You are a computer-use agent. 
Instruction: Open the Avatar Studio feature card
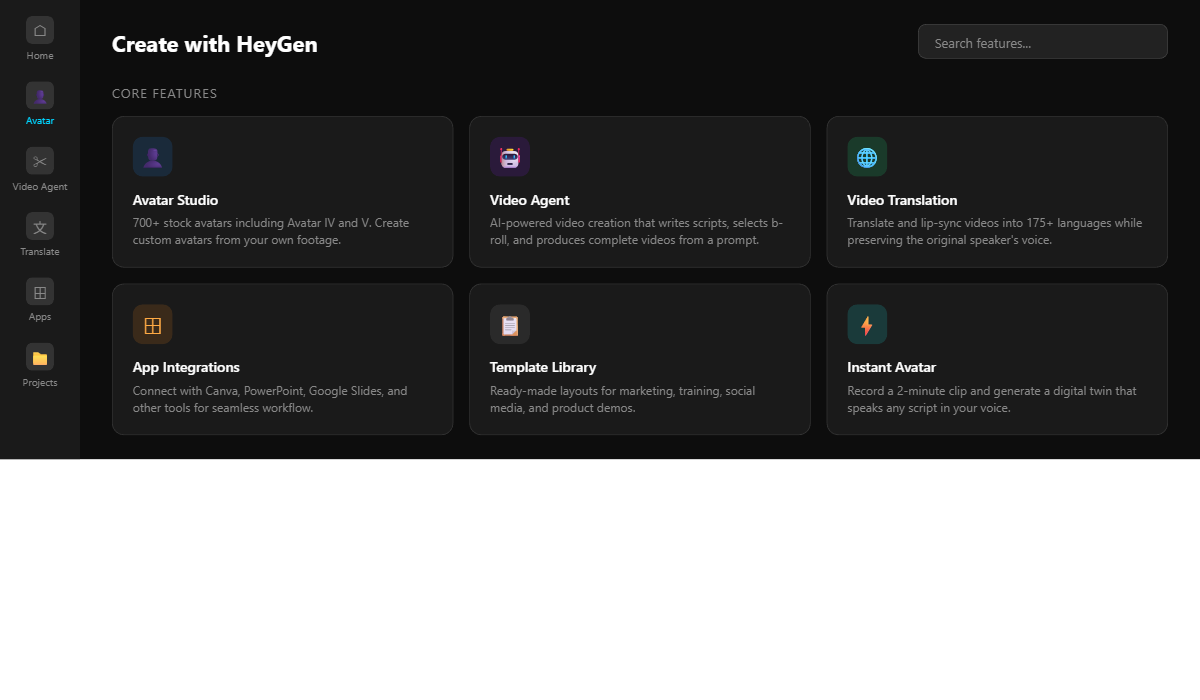[x=283, y=191]
